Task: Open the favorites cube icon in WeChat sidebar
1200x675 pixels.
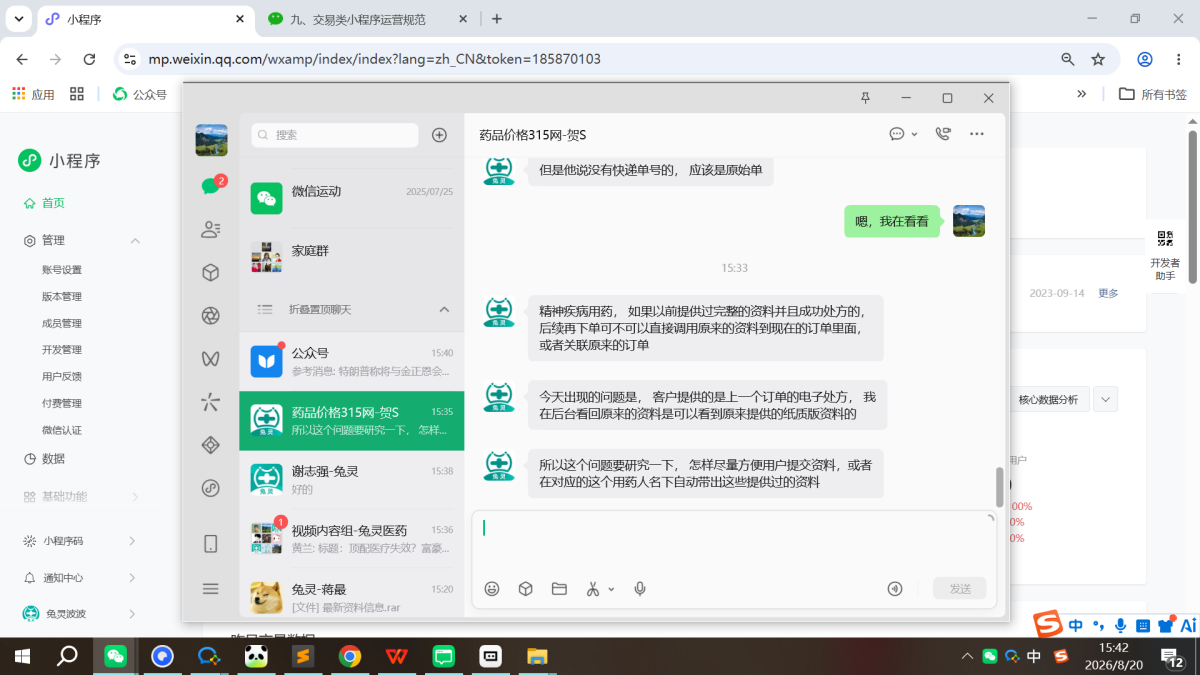Action: point(210,272)
